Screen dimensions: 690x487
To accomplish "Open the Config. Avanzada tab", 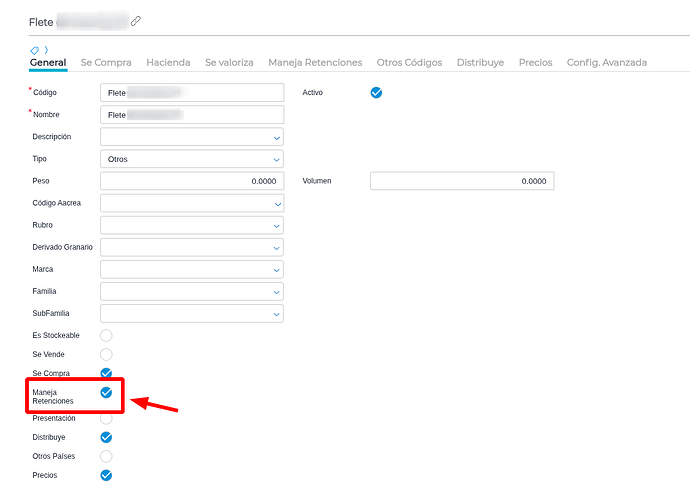I will [x=606, y=62].
